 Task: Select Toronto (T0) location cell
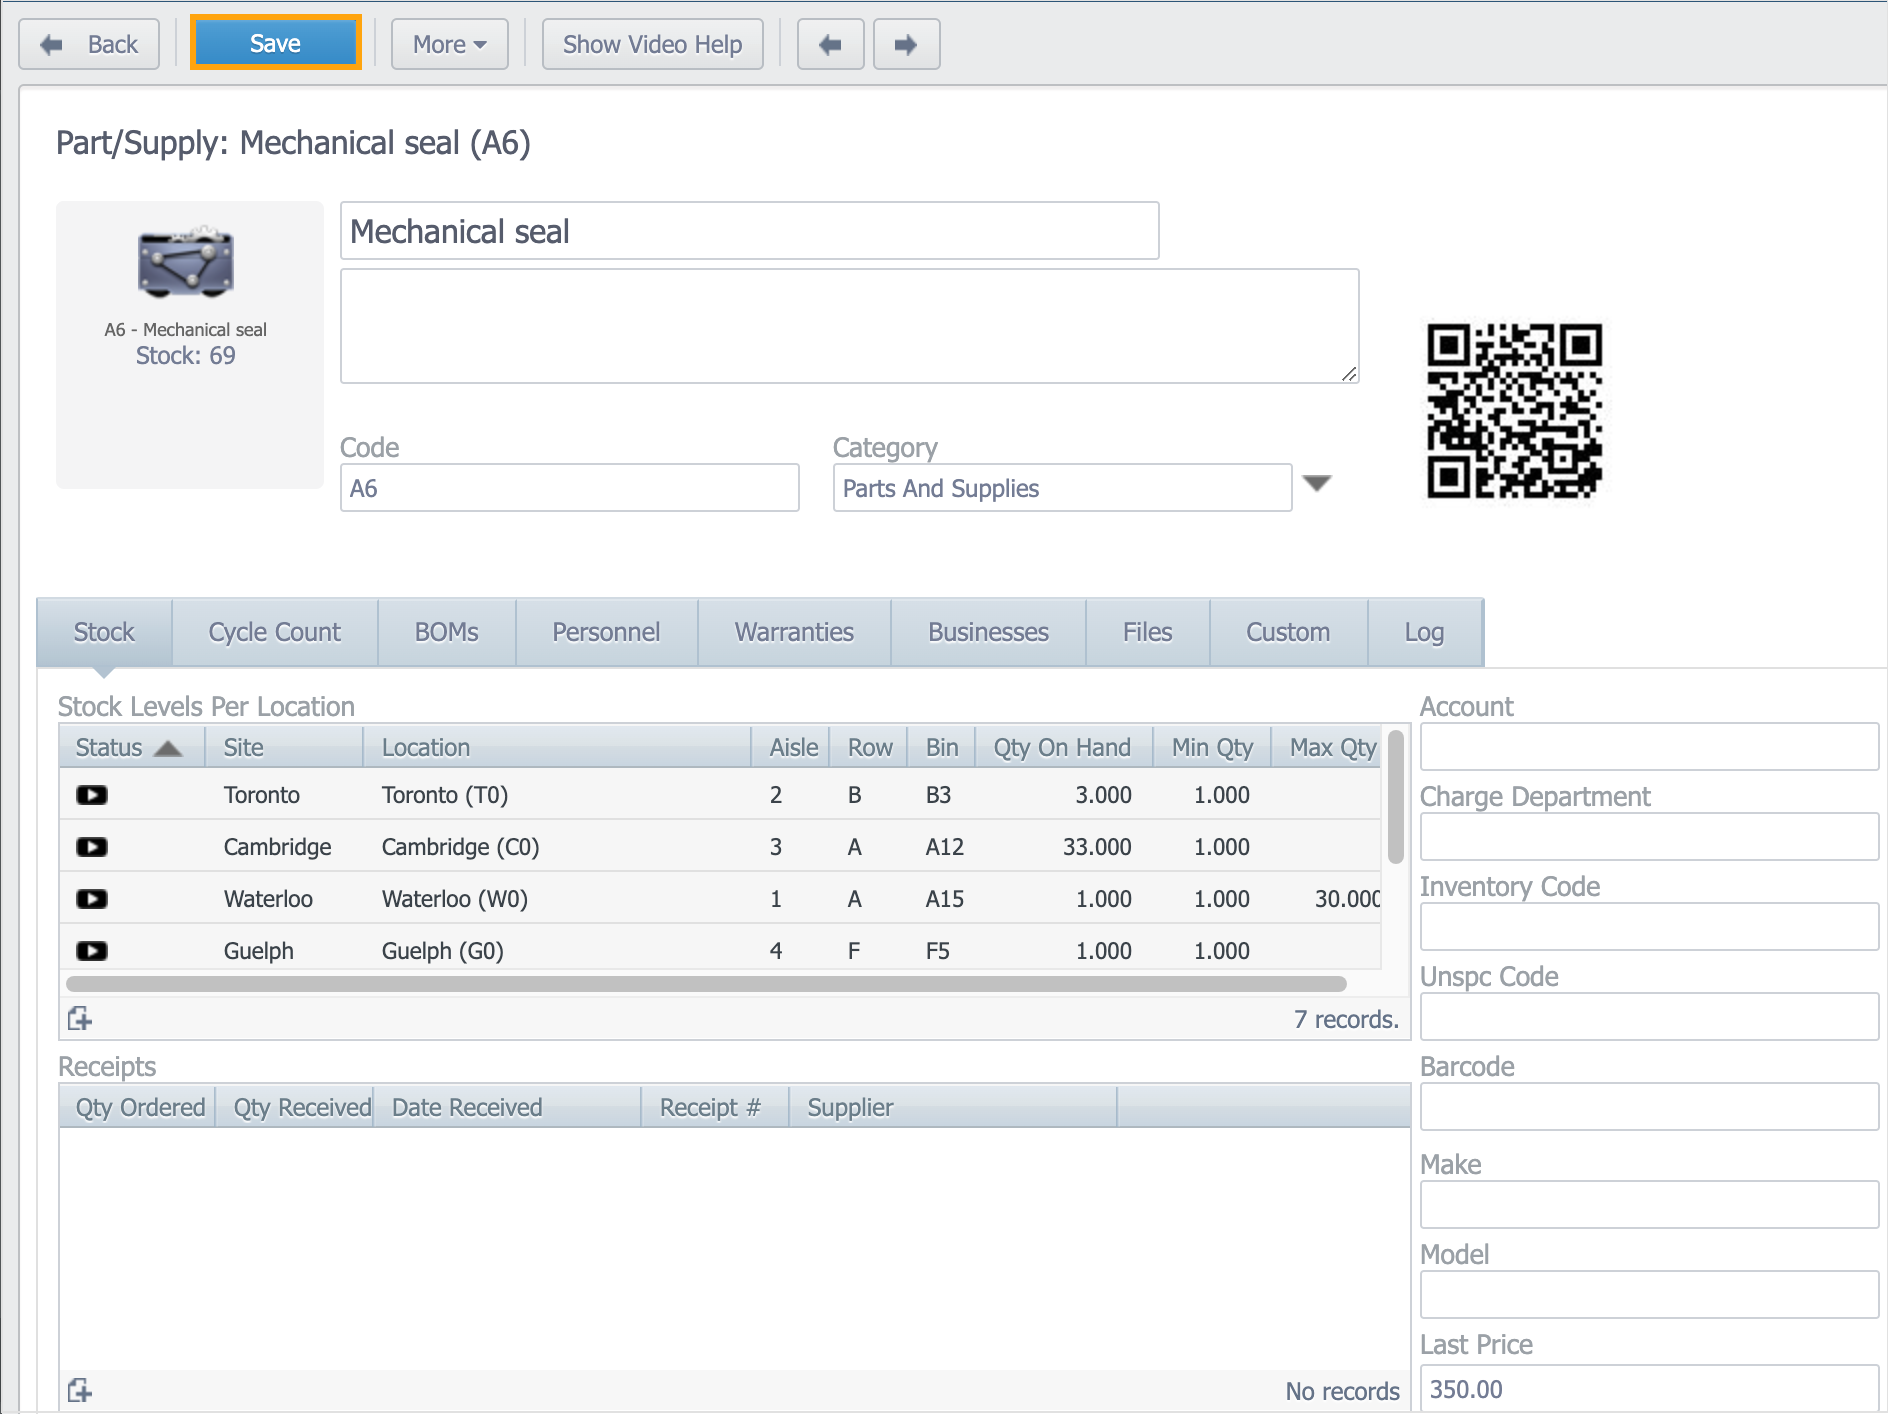445,795
